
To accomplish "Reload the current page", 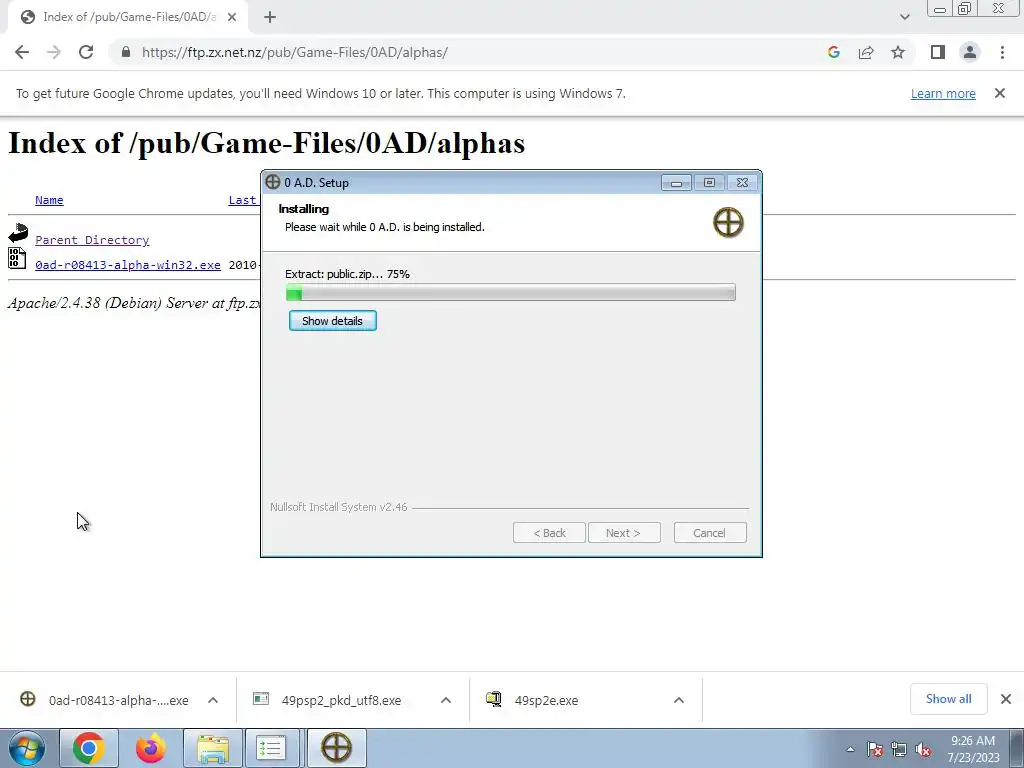I will click(x=86, y=52).
